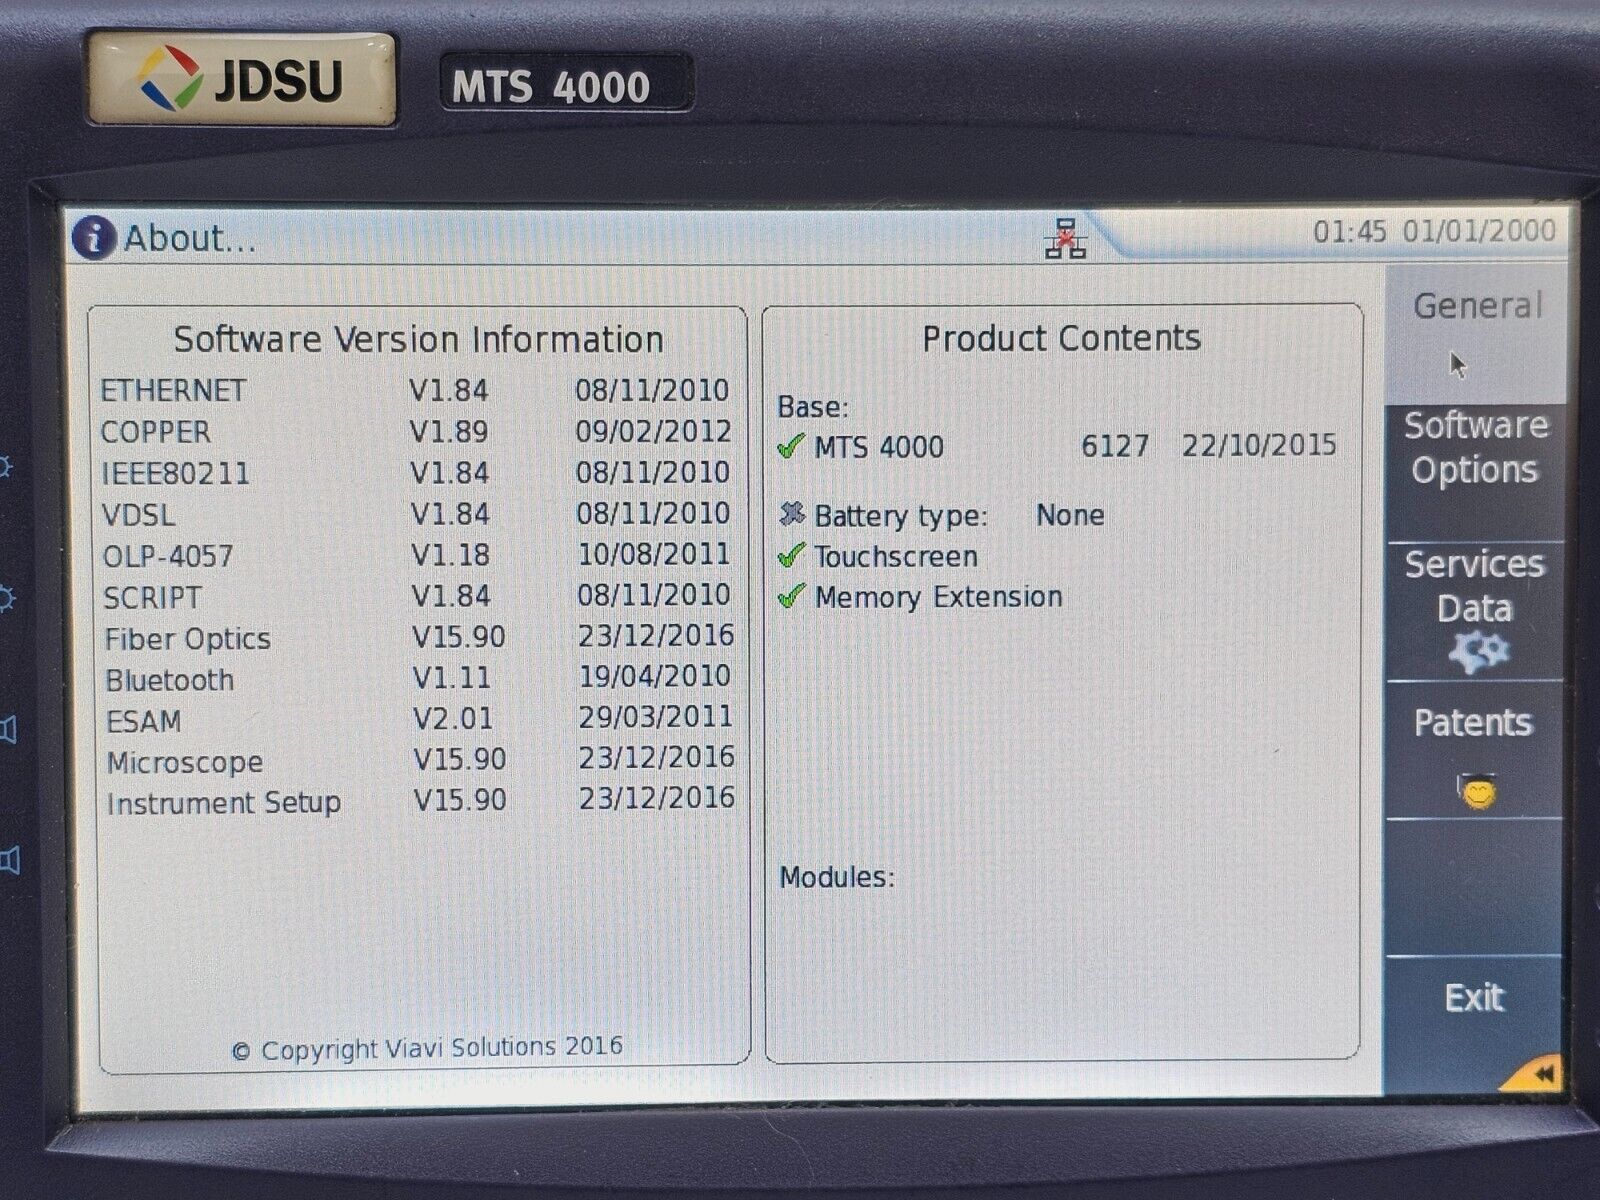Open the Services Data tab
The width and height of the screenshot is (1600, 1200).
tap(1475, 610)
